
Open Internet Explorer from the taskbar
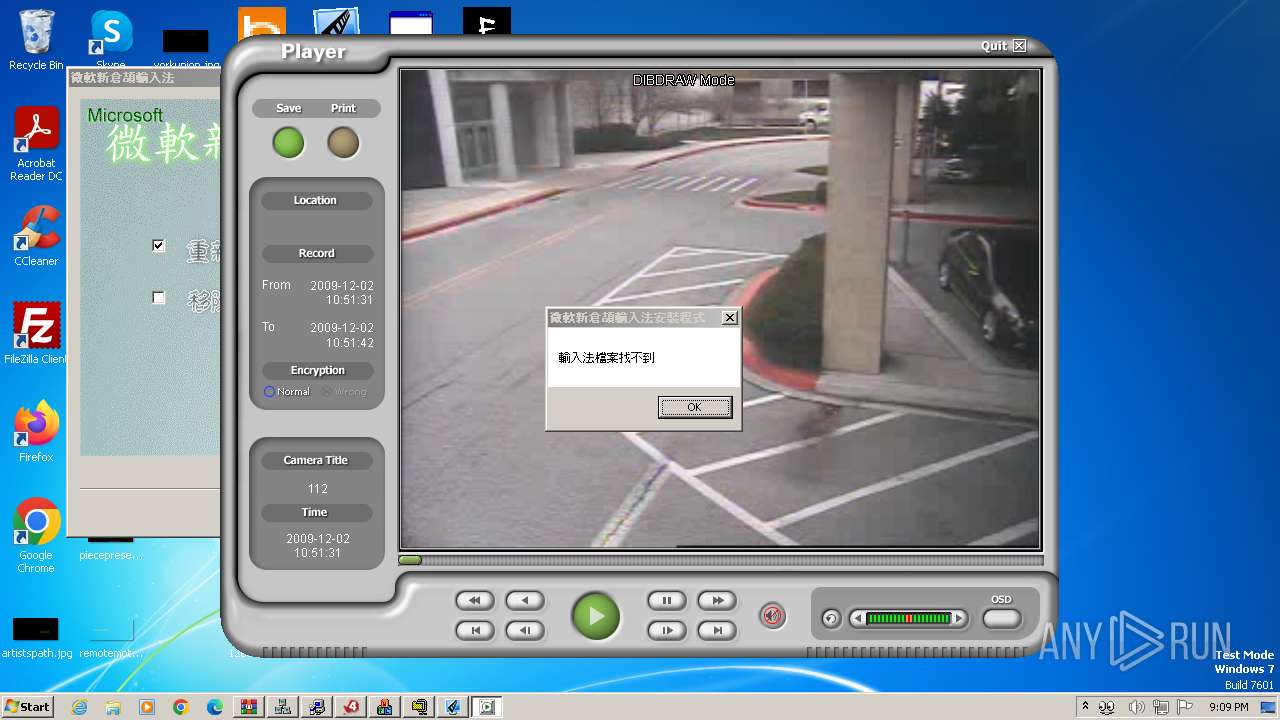(79, 707)
